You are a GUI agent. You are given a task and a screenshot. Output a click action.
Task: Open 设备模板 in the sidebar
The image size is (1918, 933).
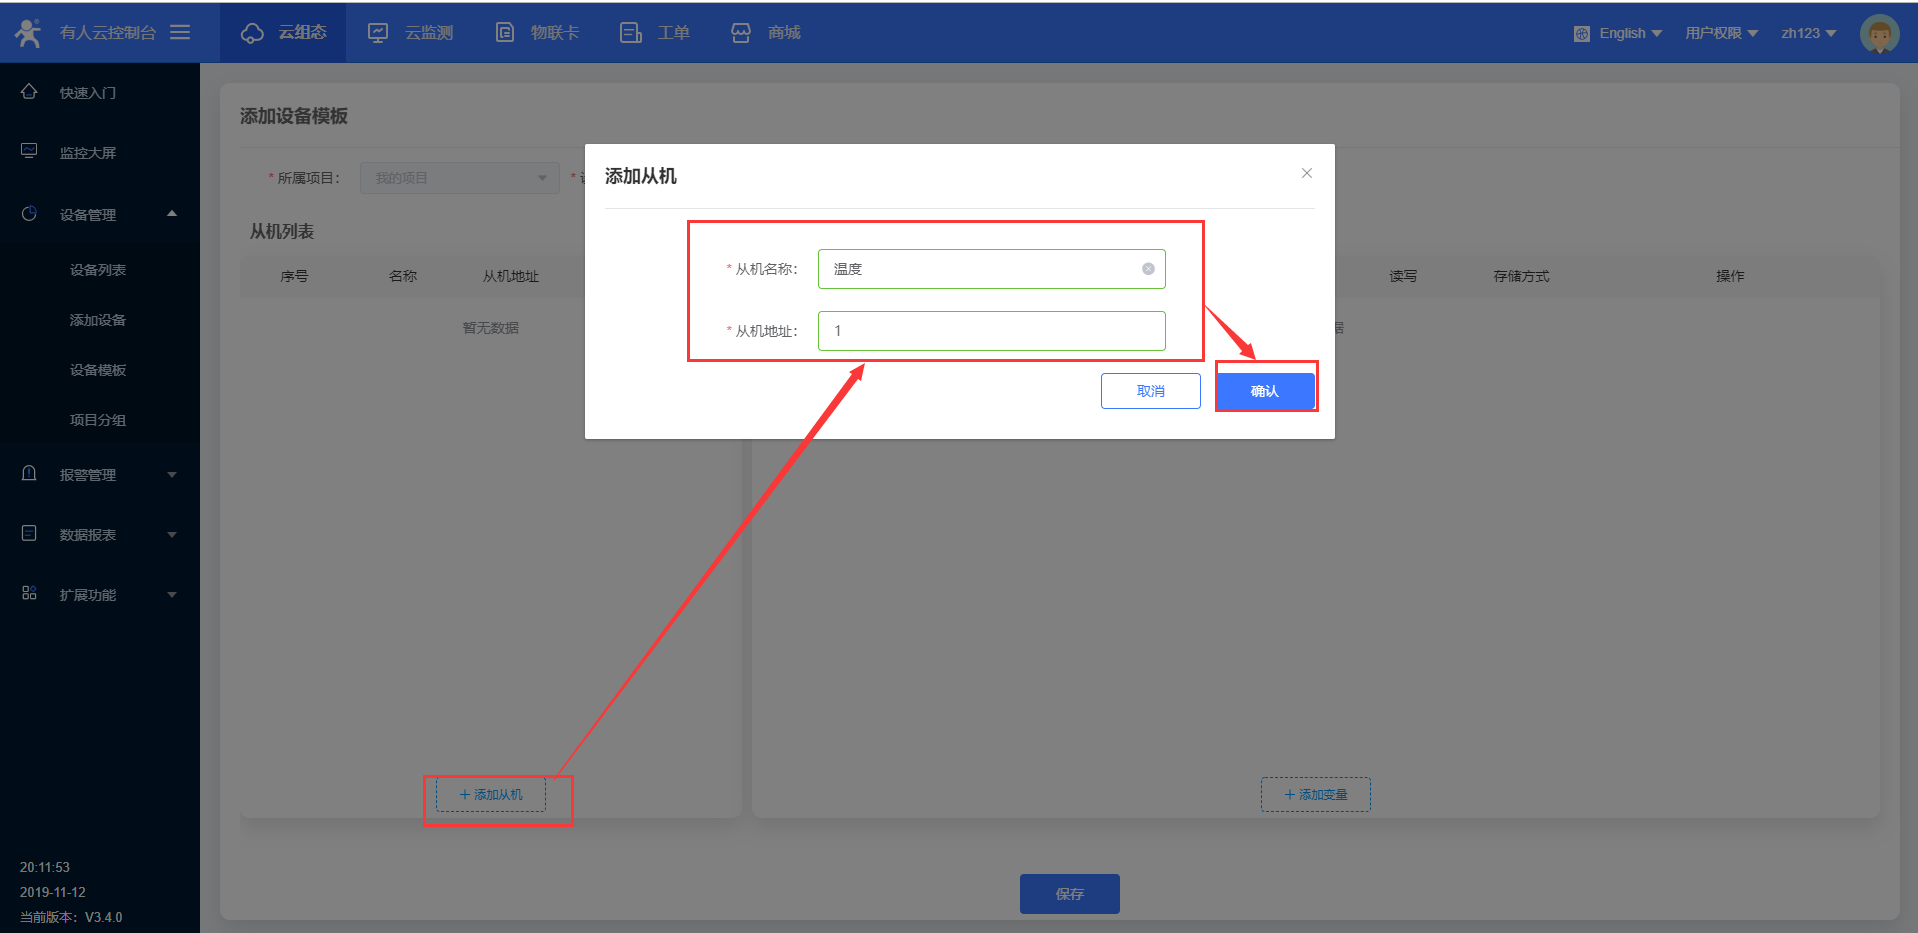(98, 370)
